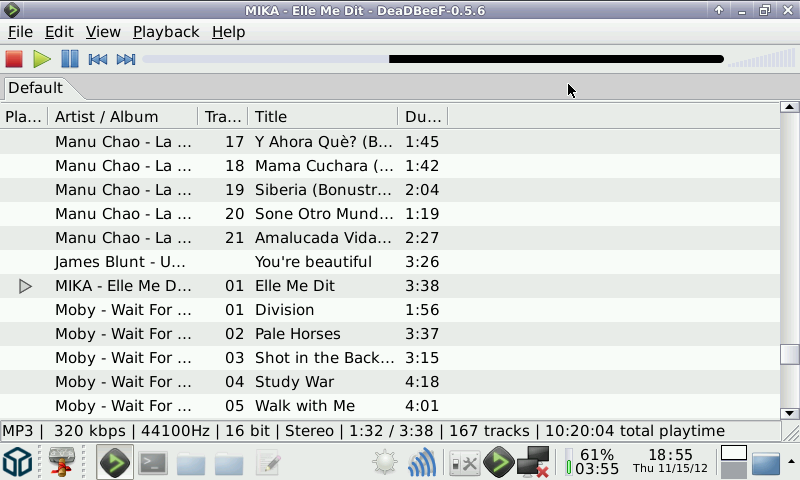Pause the current track
The height and width of the screenshot is (480, 800).
[x=70, y=59]
